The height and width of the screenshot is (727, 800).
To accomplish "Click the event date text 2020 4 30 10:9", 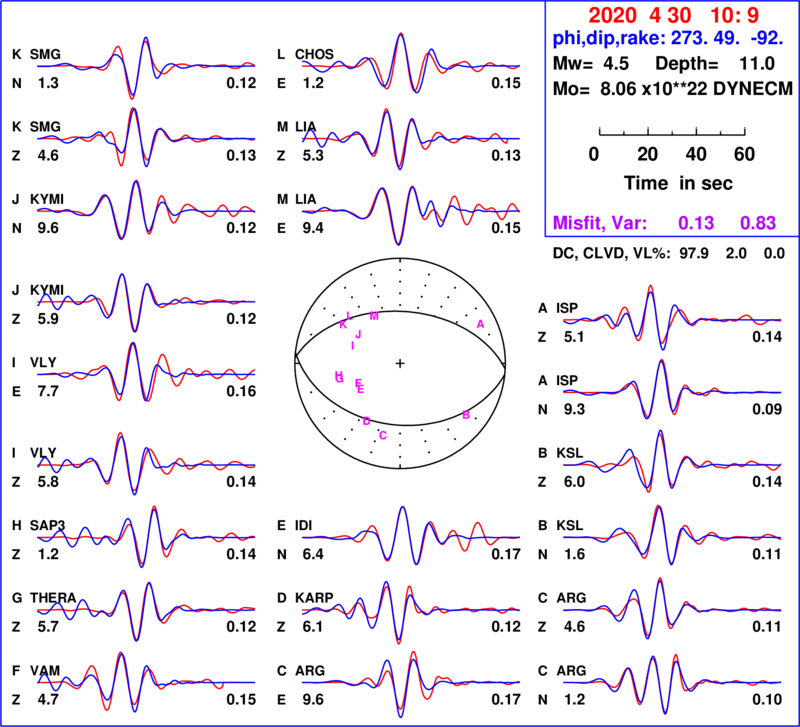I will pos(673,16).
